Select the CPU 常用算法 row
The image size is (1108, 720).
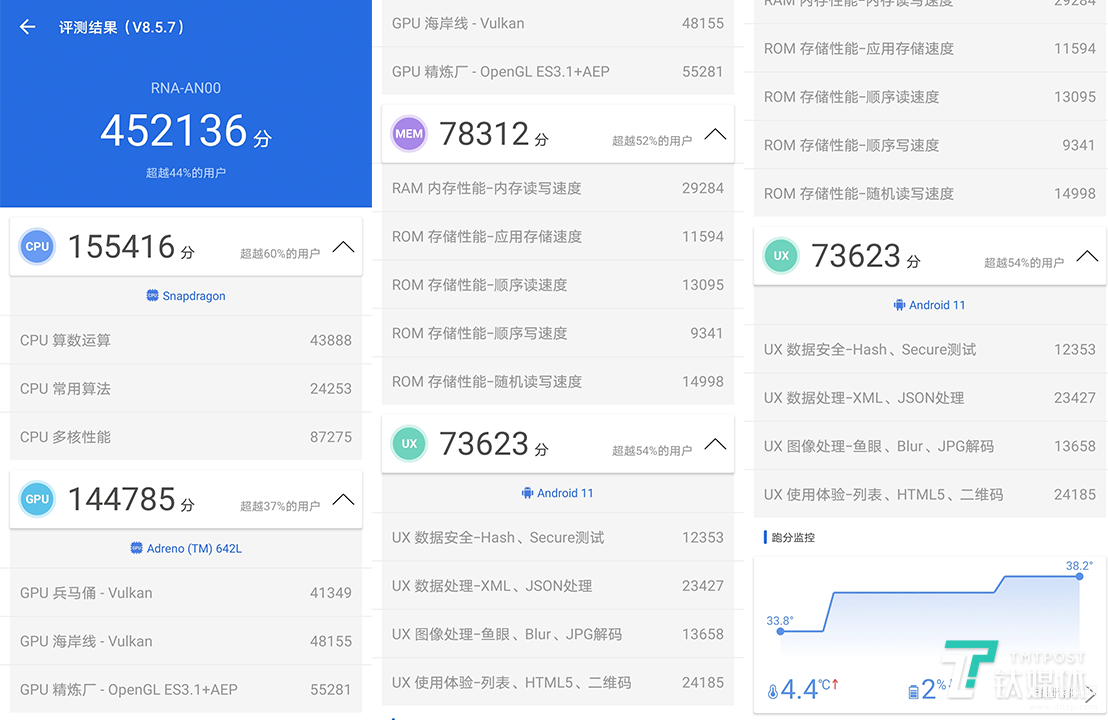point(186,389)
